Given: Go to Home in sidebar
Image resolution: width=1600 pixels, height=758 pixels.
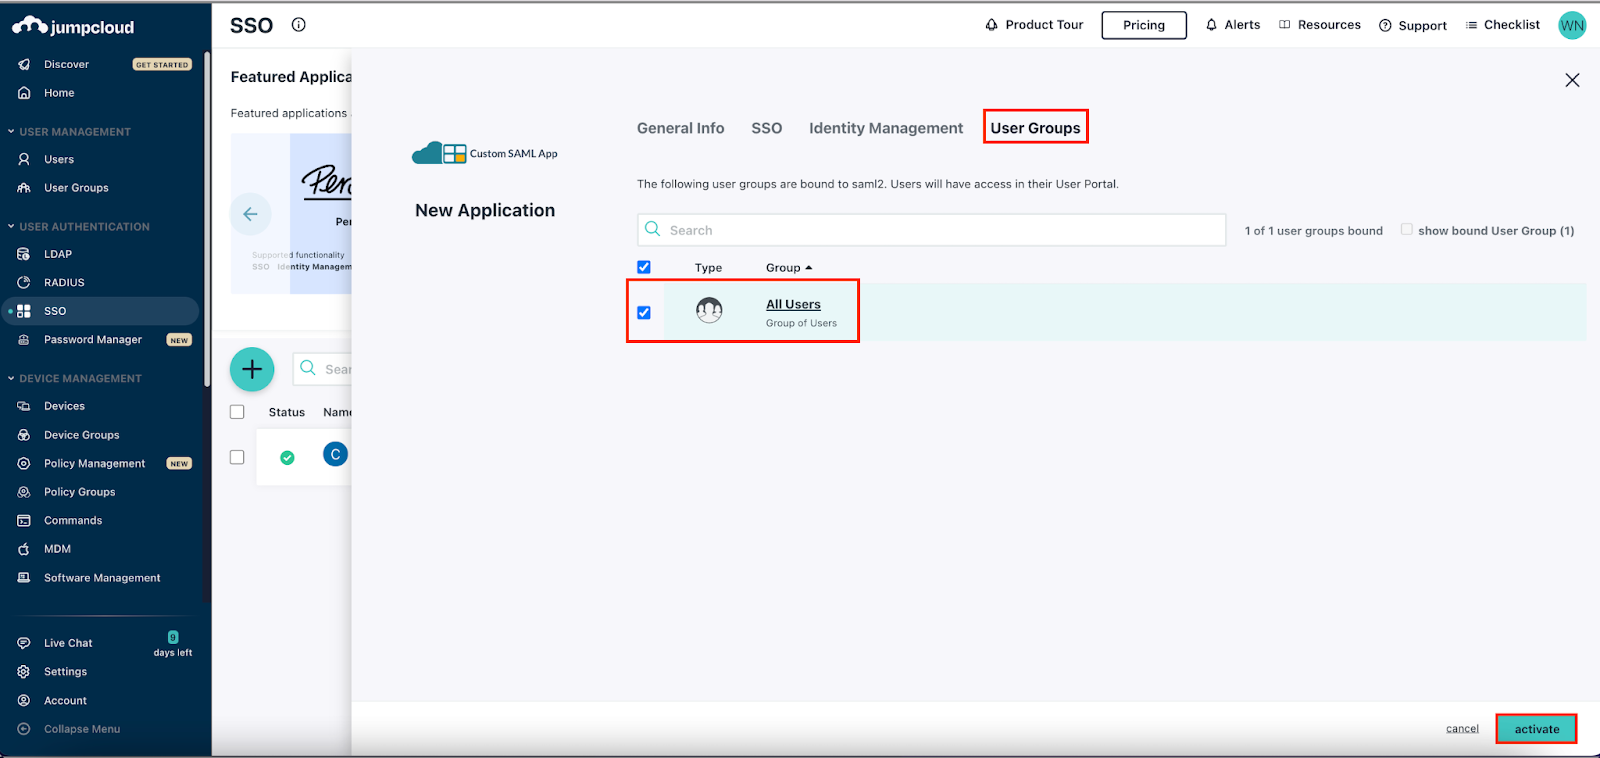Looking at the screenshot, I should 59,93.
